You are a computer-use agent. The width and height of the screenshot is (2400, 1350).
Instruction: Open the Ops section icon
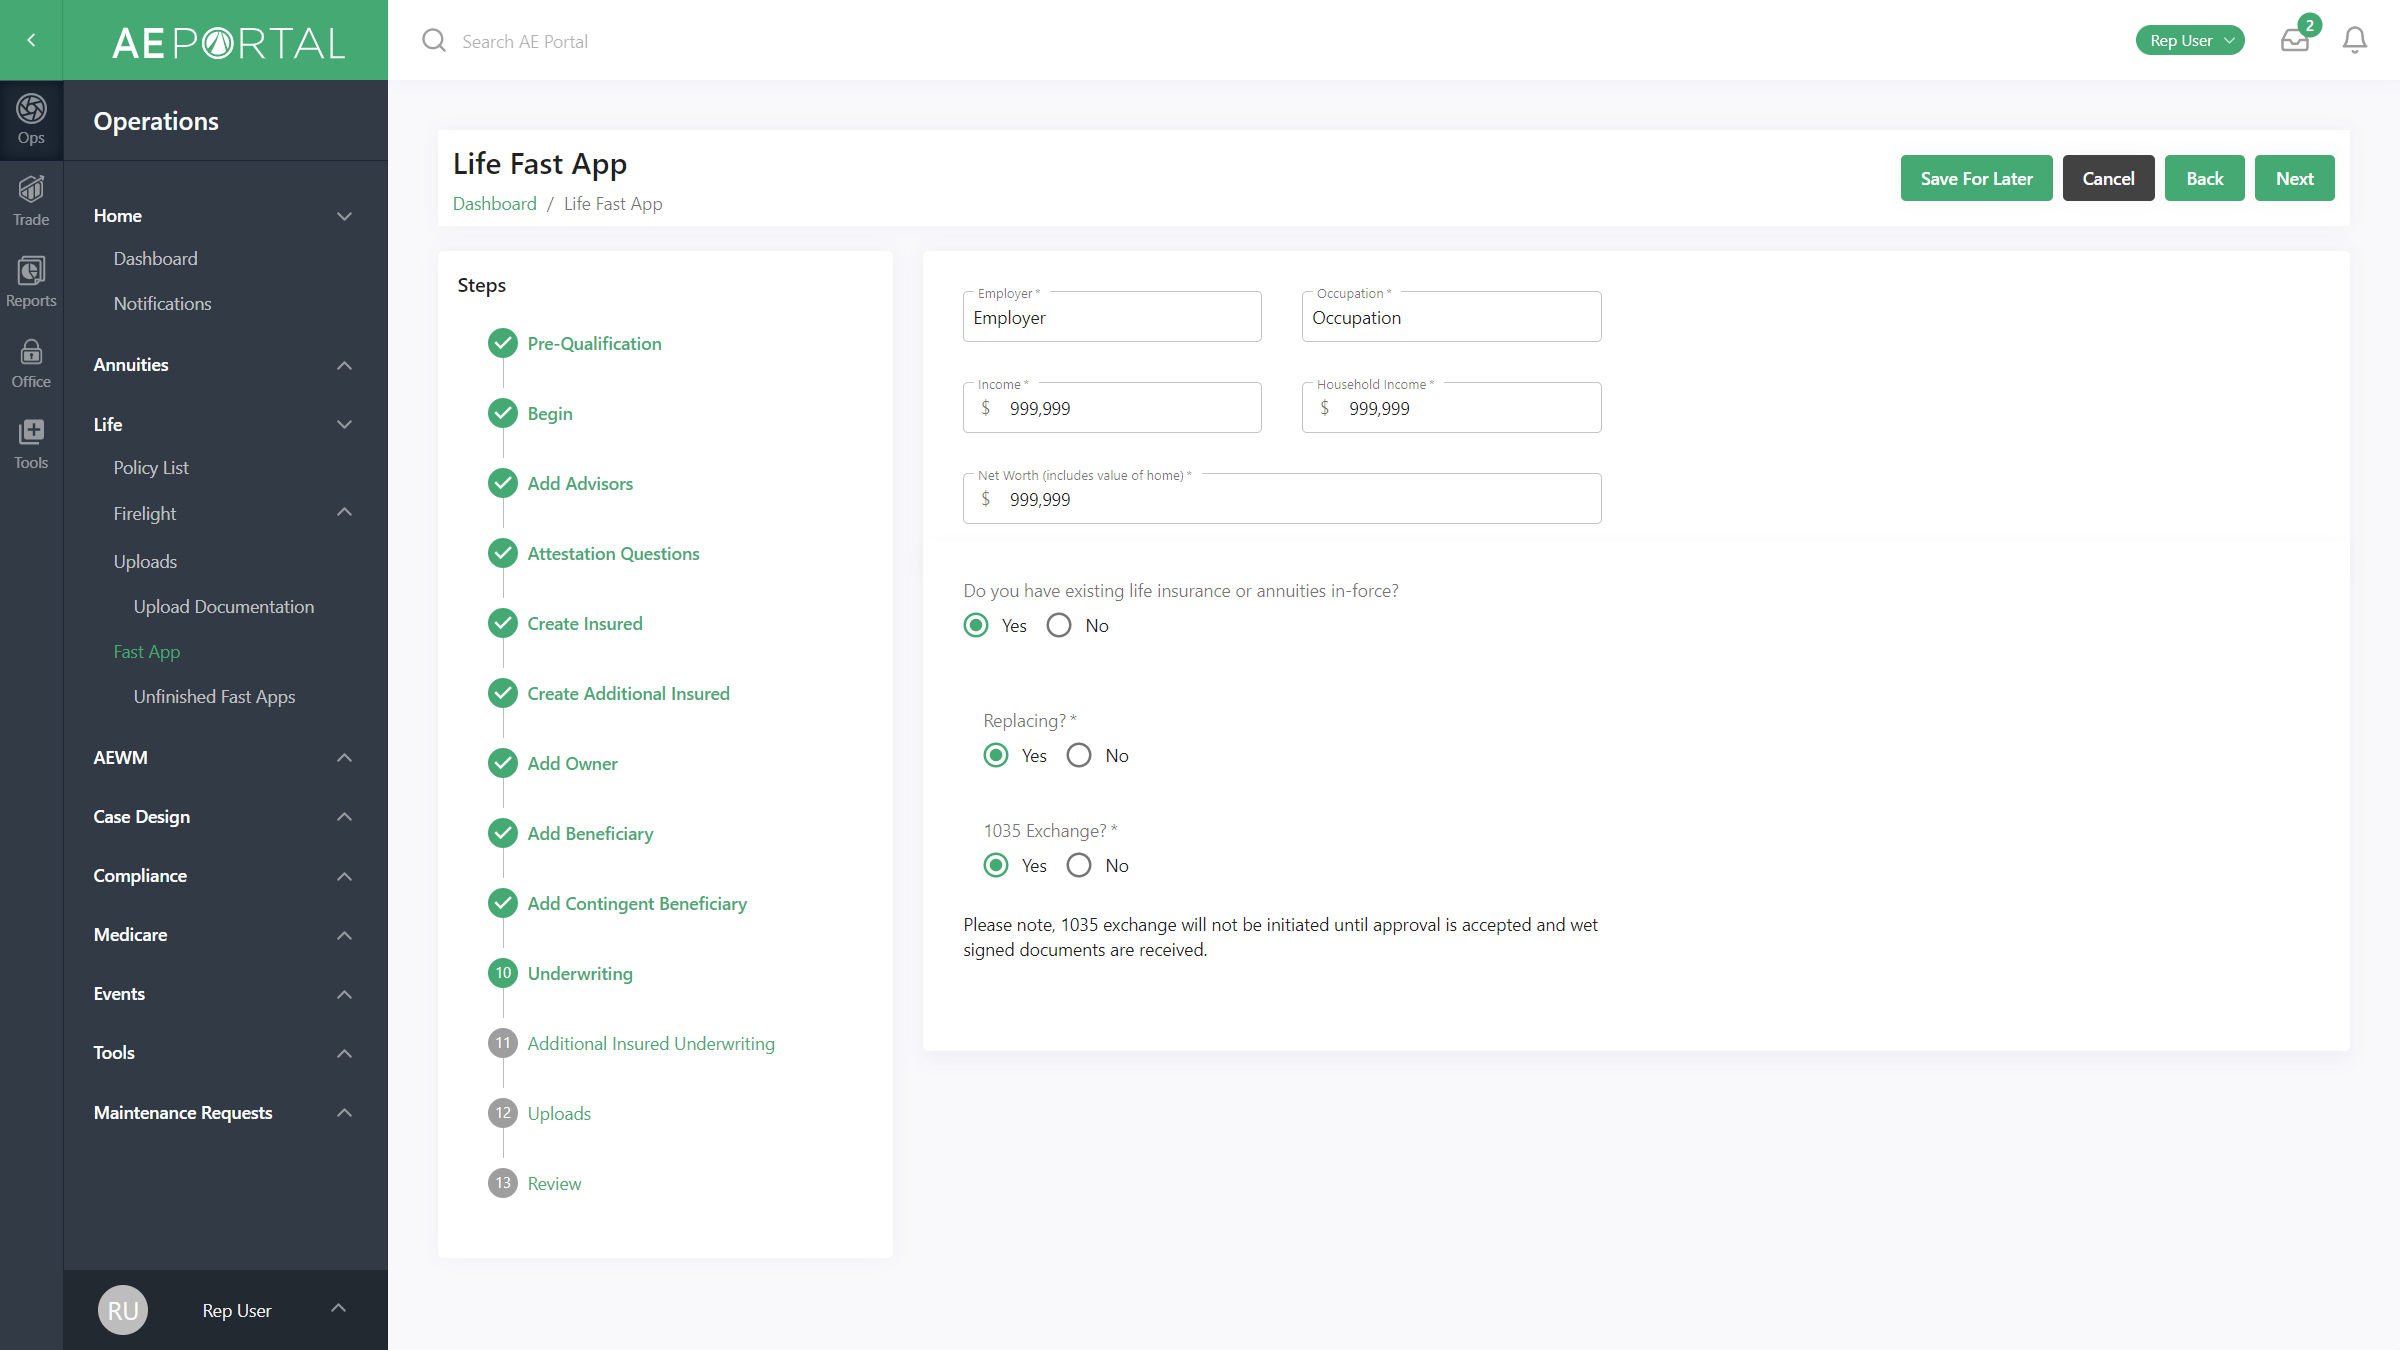point(31,119)
